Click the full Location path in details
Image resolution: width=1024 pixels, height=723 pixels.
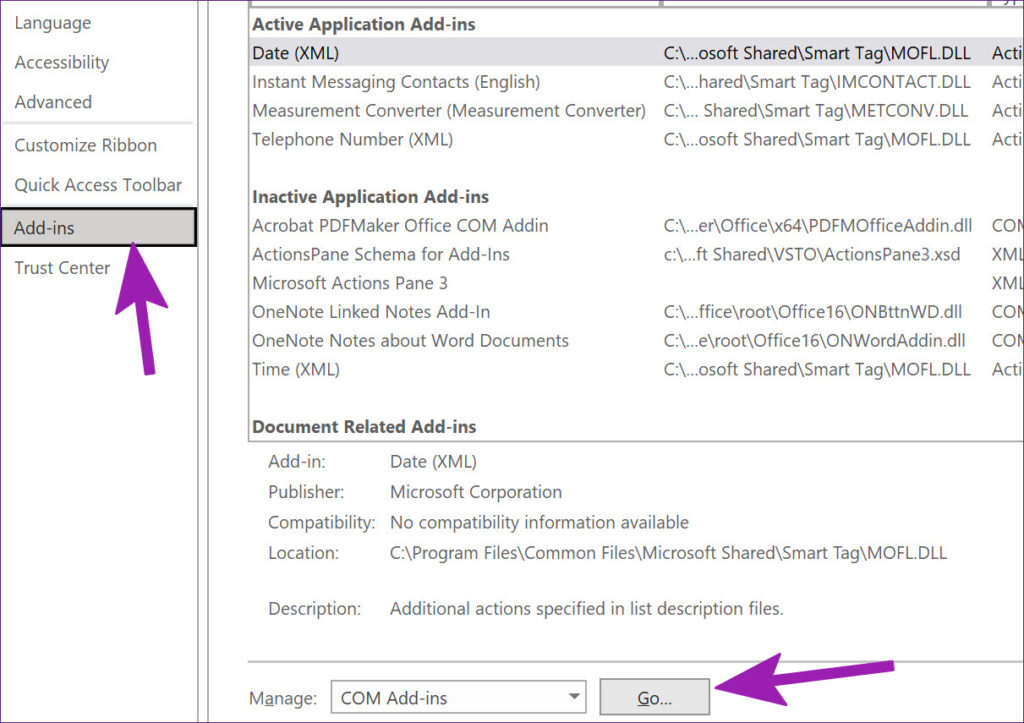tap(668, 553)
